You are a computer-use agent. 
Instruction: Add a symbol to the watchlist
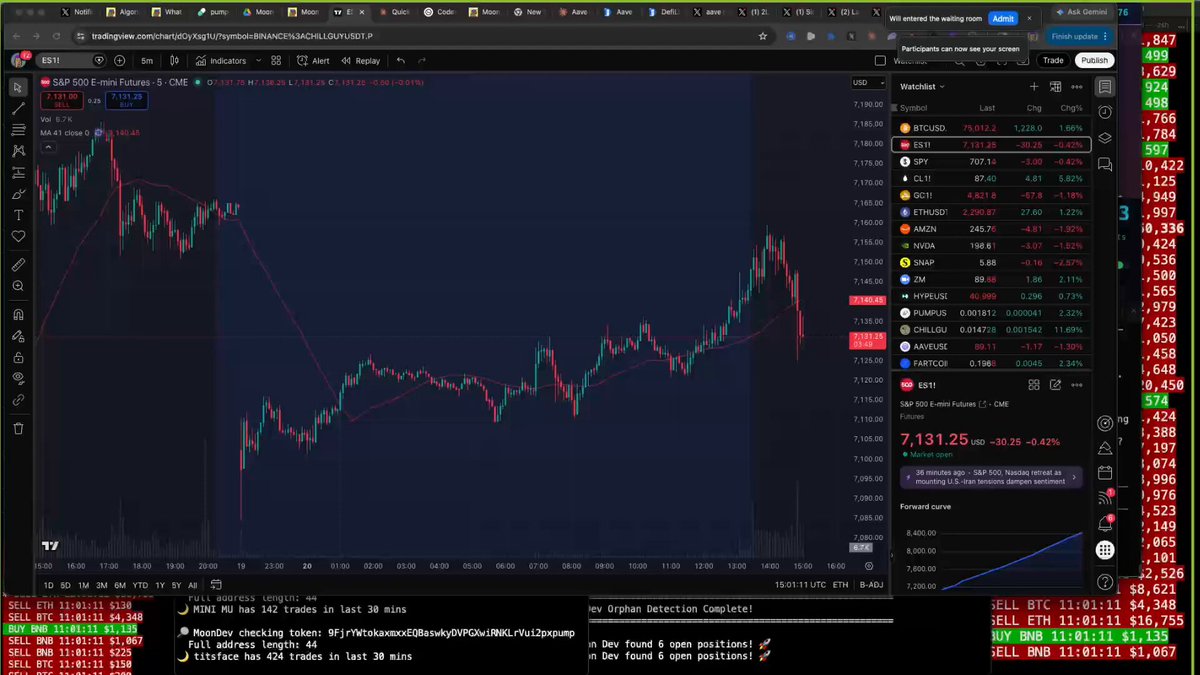pyautogui.click(x=1034, y=86)
